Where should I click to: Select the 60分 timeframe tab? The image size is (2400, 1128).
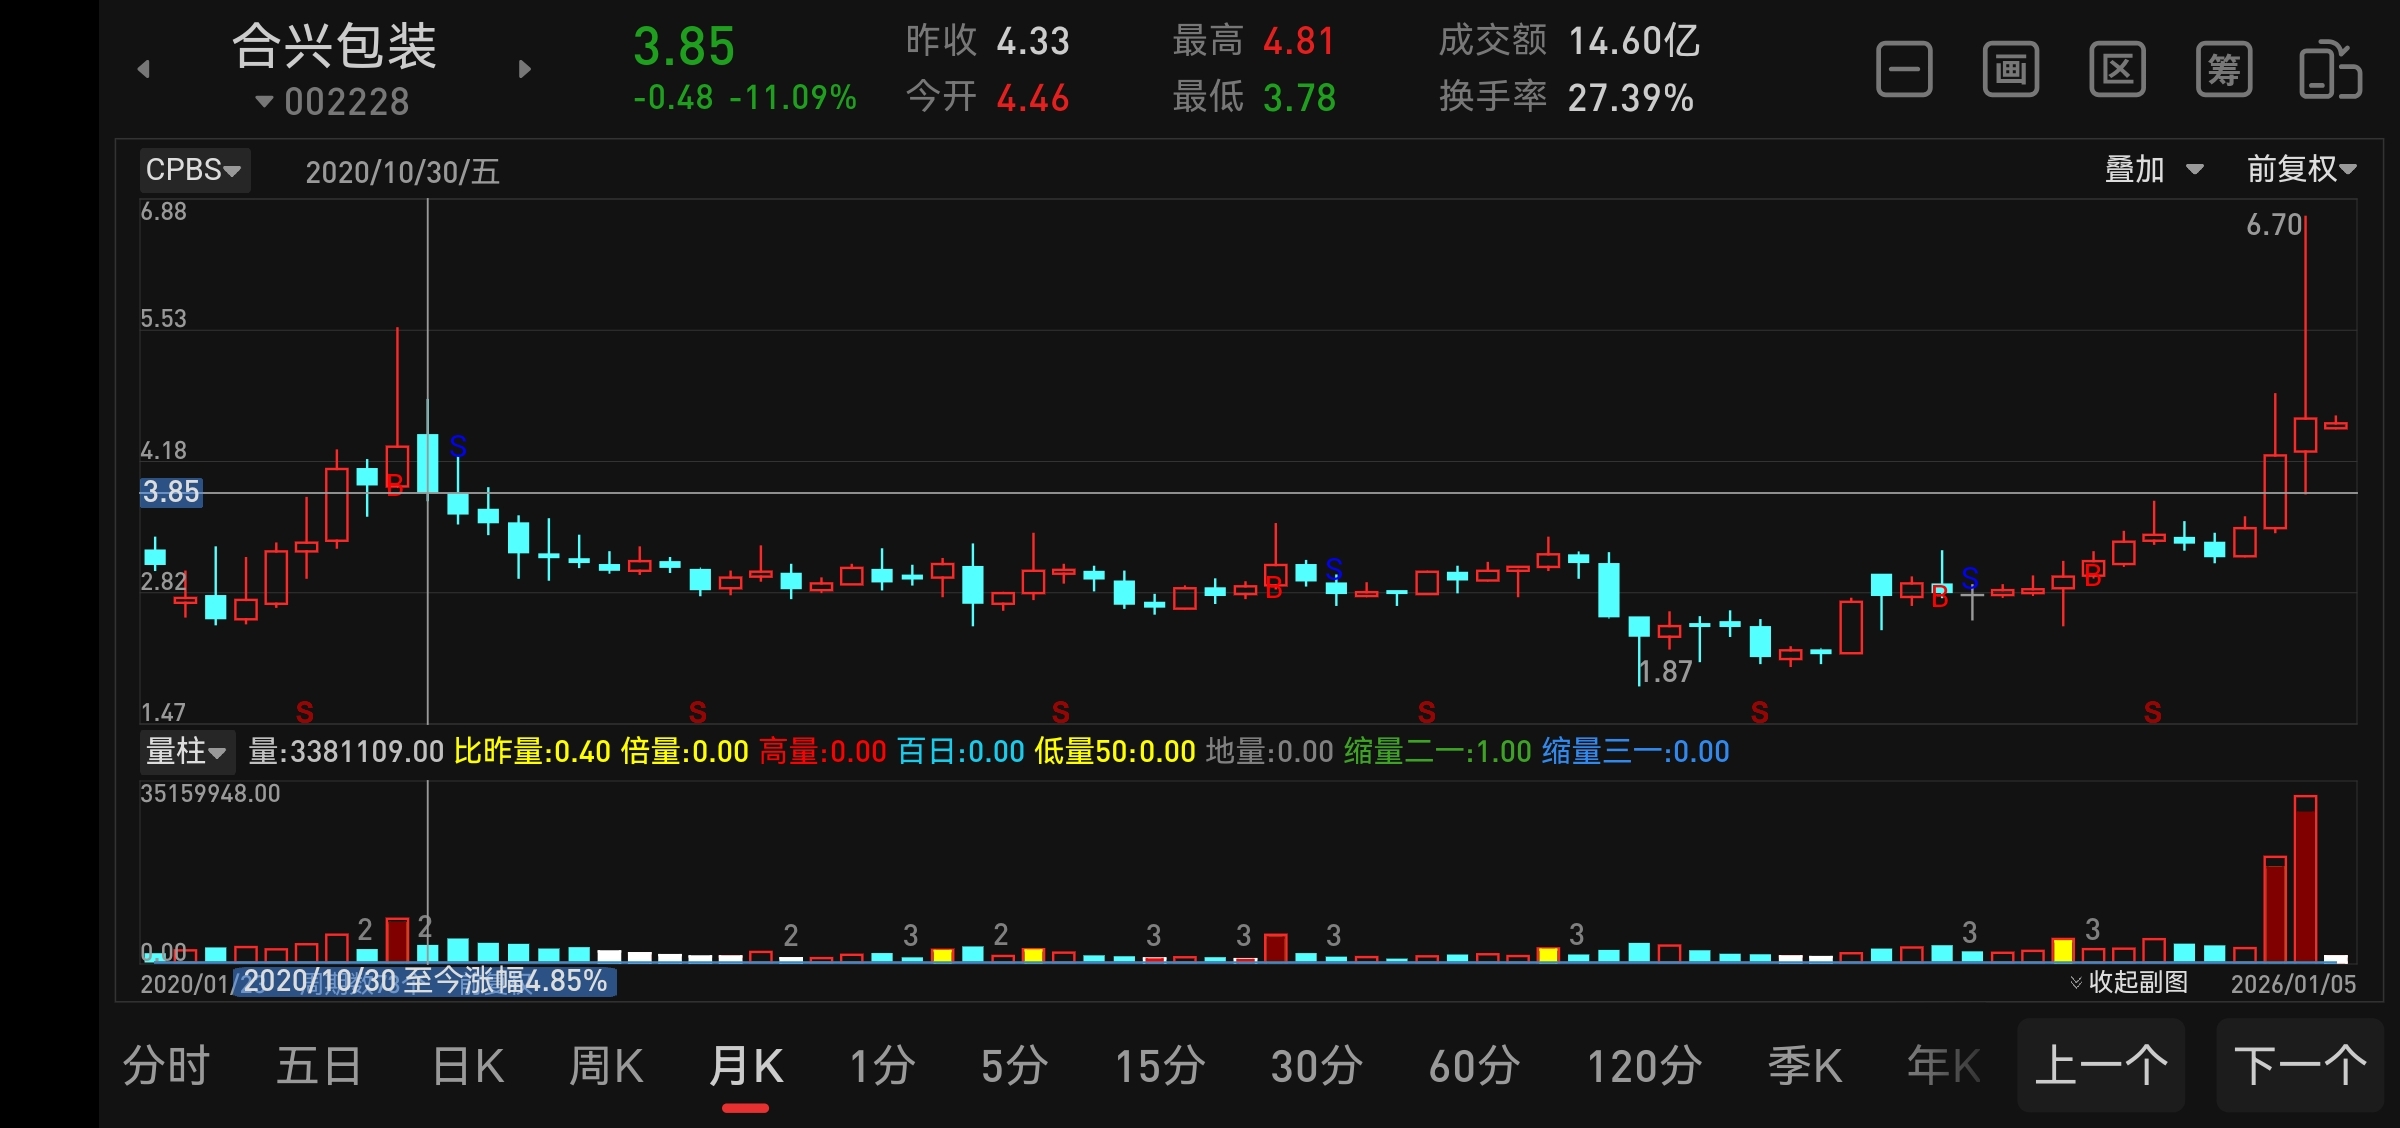(x=1474, y=1066)
